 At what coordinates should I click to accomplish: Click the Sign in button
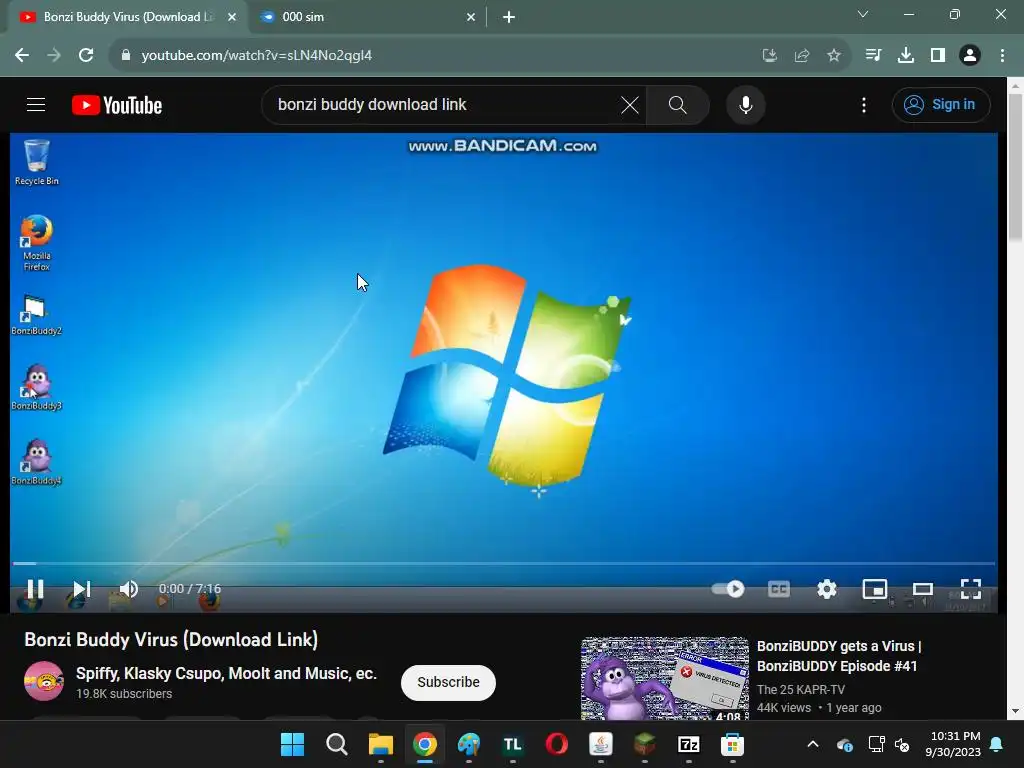[941, 104]
